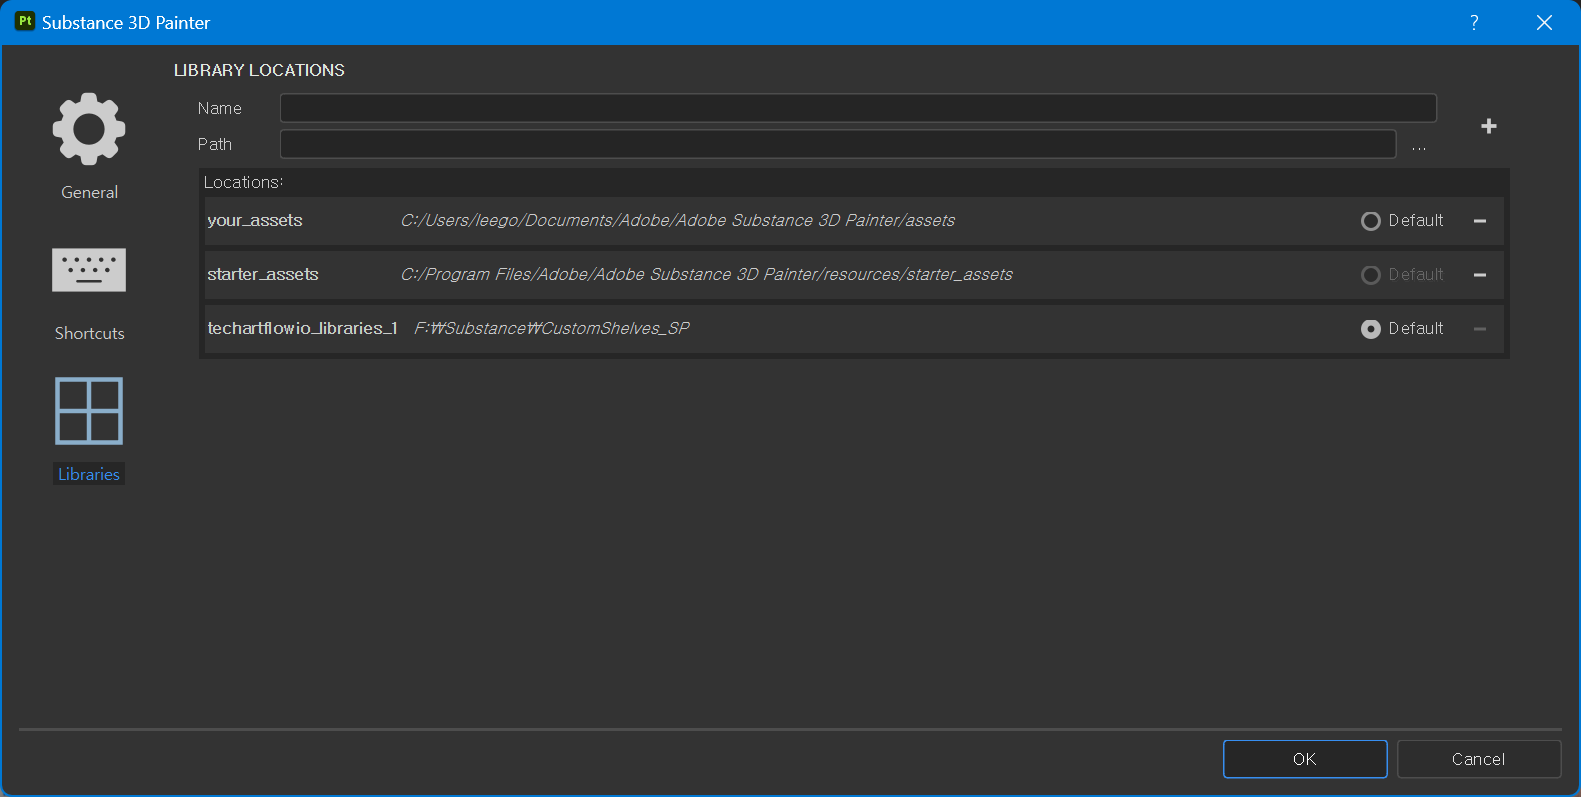Focus the library Name input field
Viewport: 1581px width, 797px height.
tap(858, 108)
